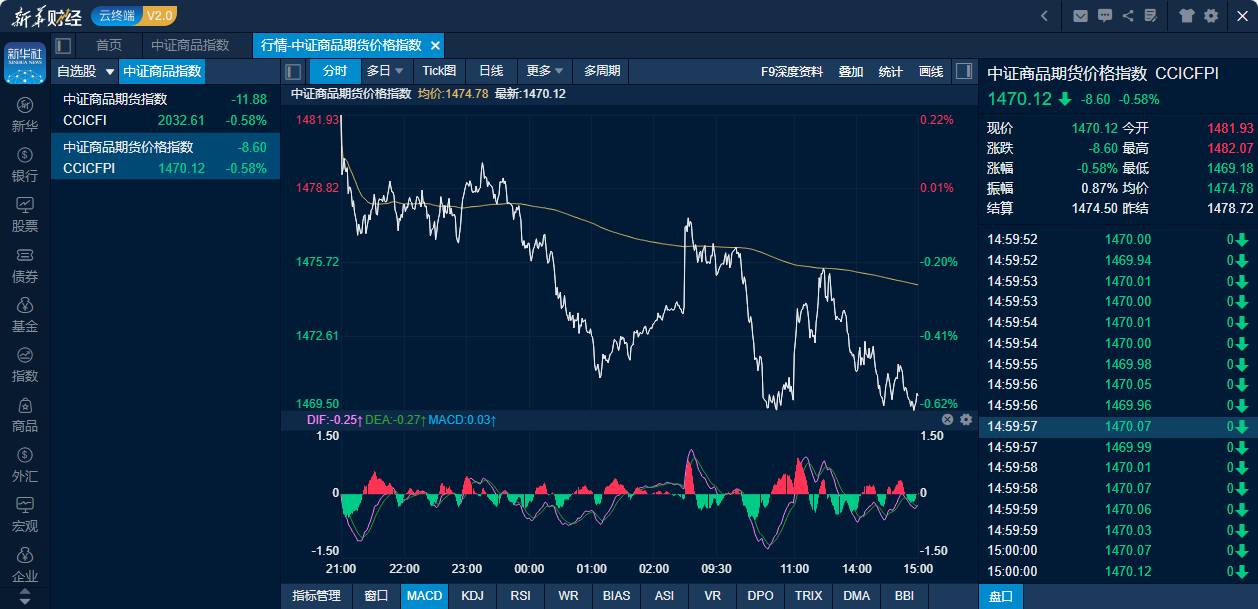Open the 基金 (Funds) sidebar icon
The image size is (1258, 609).
(25, 314)
